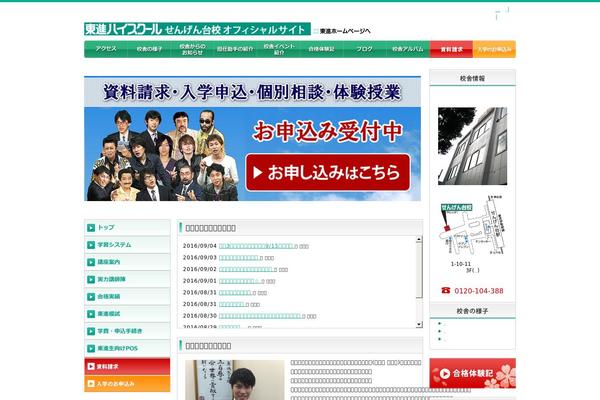Screen dimensions: 600x400
Task: Go to the ブログ navigation tab
Action: point(365,49)
